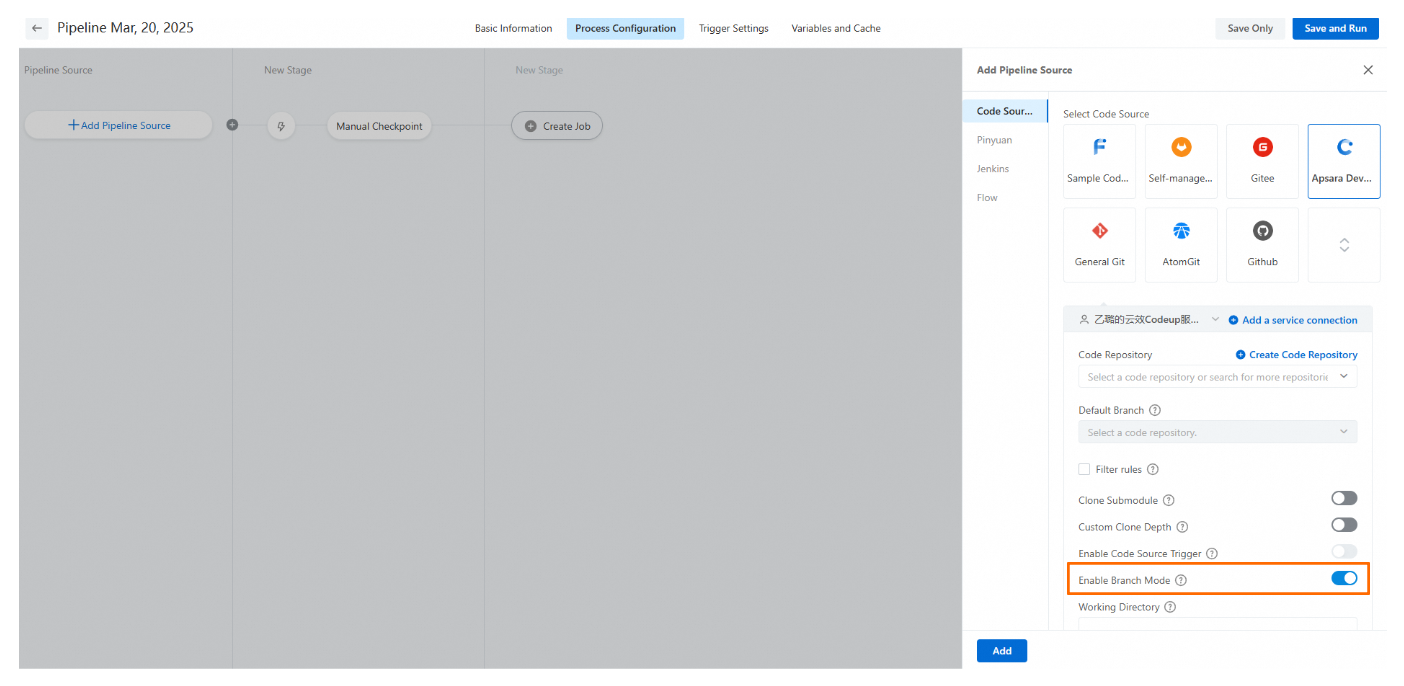Click plus icon of Add a service connection
Viewport: 1404px width, 686px height.
(x=1233, y=320)
